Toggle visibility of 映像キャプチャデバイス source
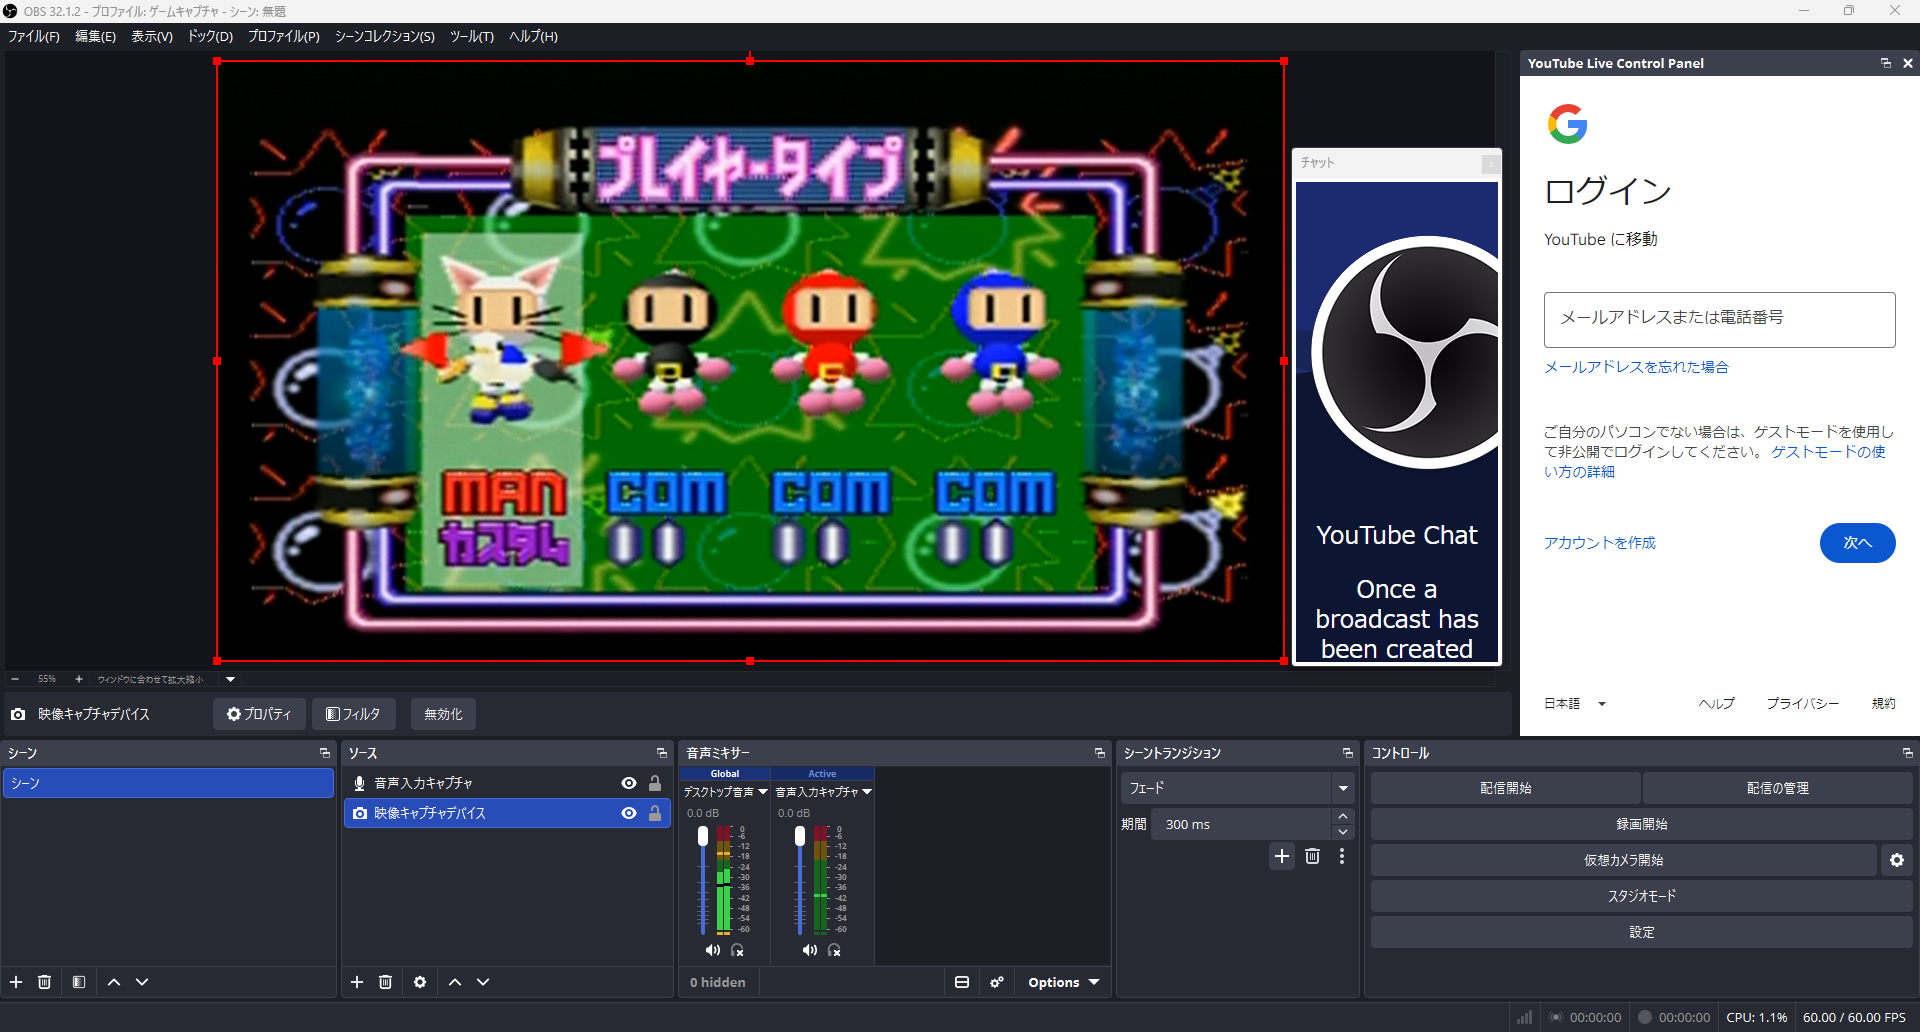1920x1032 pixels. pyautogui.click(x=629, y=813)
